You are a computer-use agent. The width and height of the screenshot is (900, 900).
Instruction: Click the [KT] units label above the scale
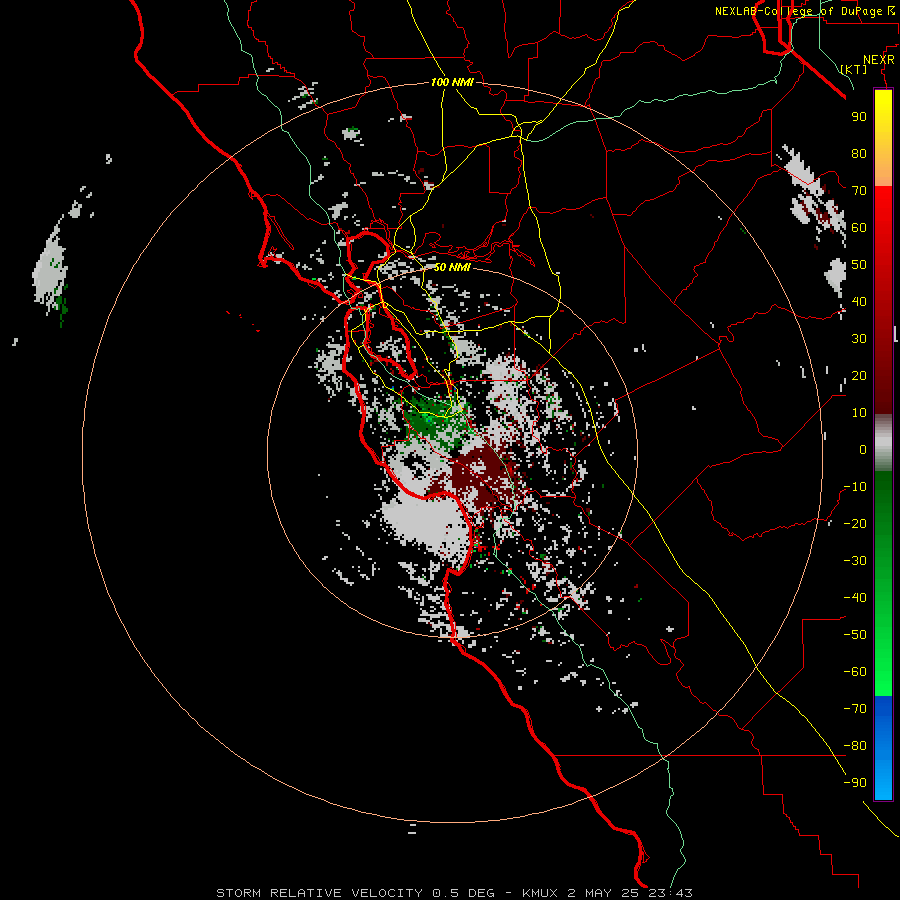click(x=854, y=69)
